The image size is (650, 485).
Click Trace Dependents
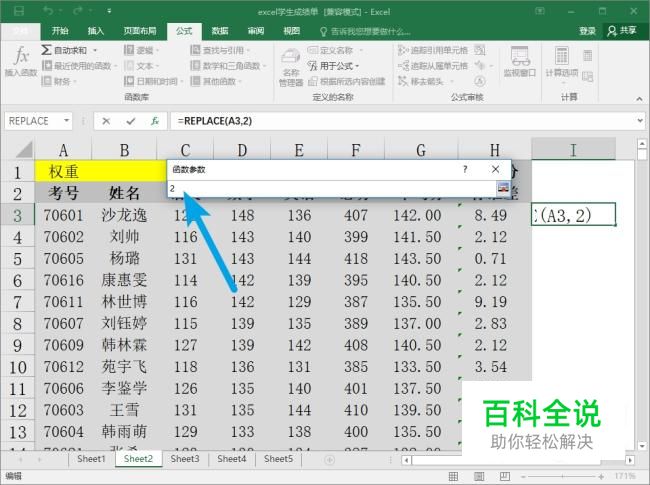(x=433, y=66)
